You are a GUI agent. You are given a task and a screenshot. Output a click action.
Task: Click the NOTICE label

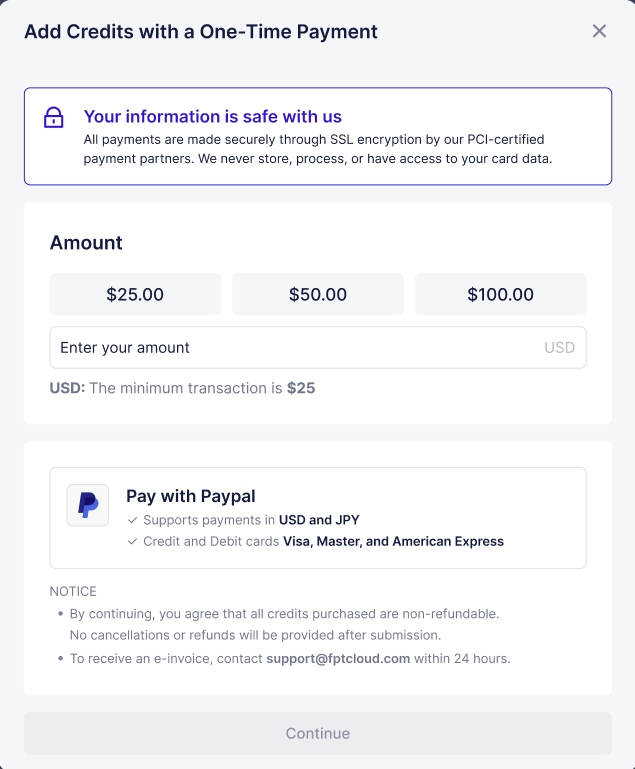coord(73,591)
